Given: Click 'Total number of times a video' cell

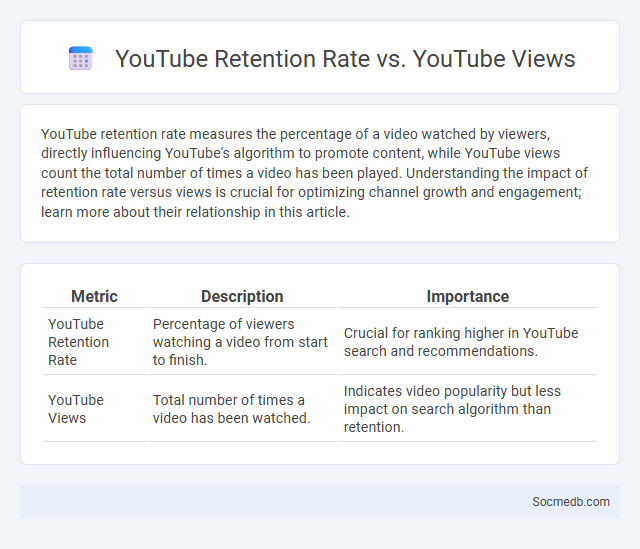Looking at the screenshot, I should [242, 409].
